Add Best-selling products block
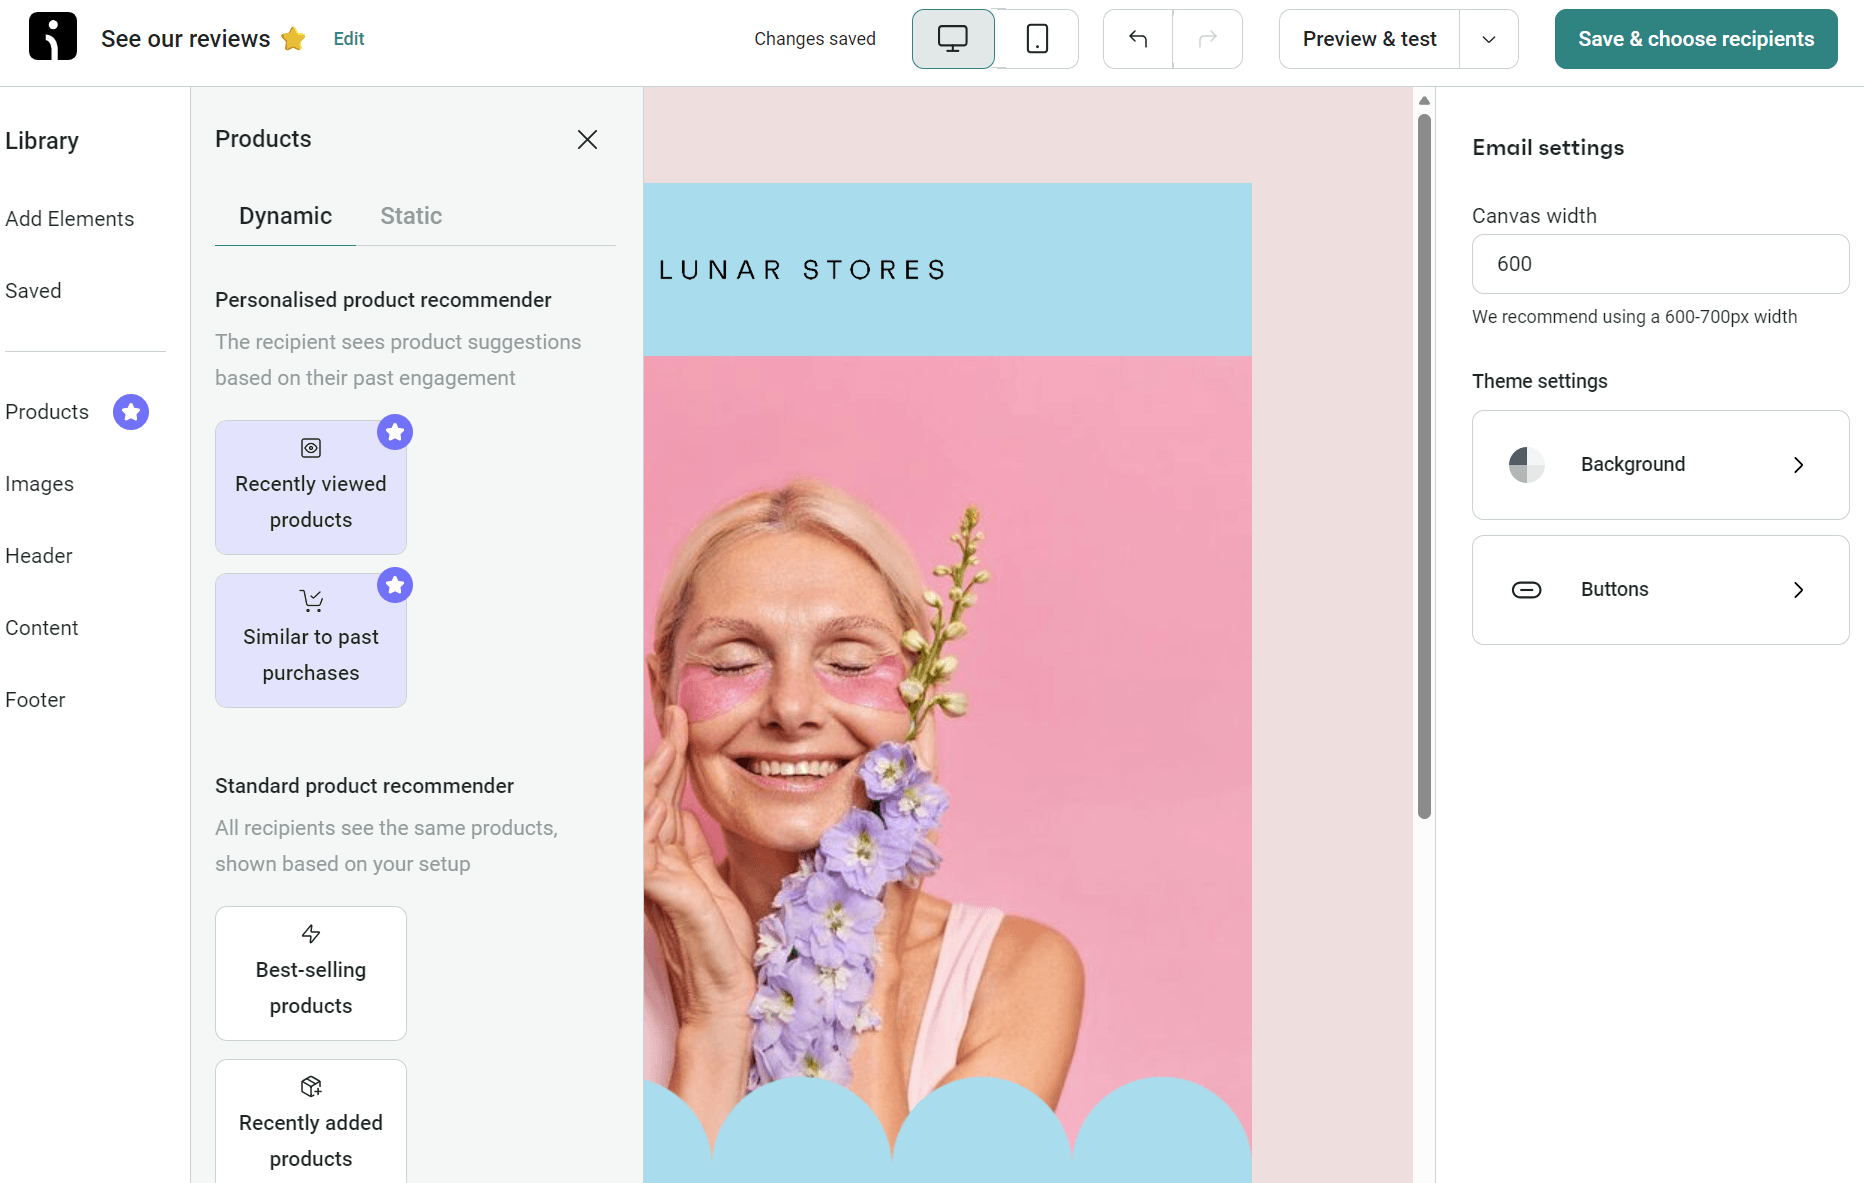The height and width of the screenshot is (1183, 1864). click(311, 973)
